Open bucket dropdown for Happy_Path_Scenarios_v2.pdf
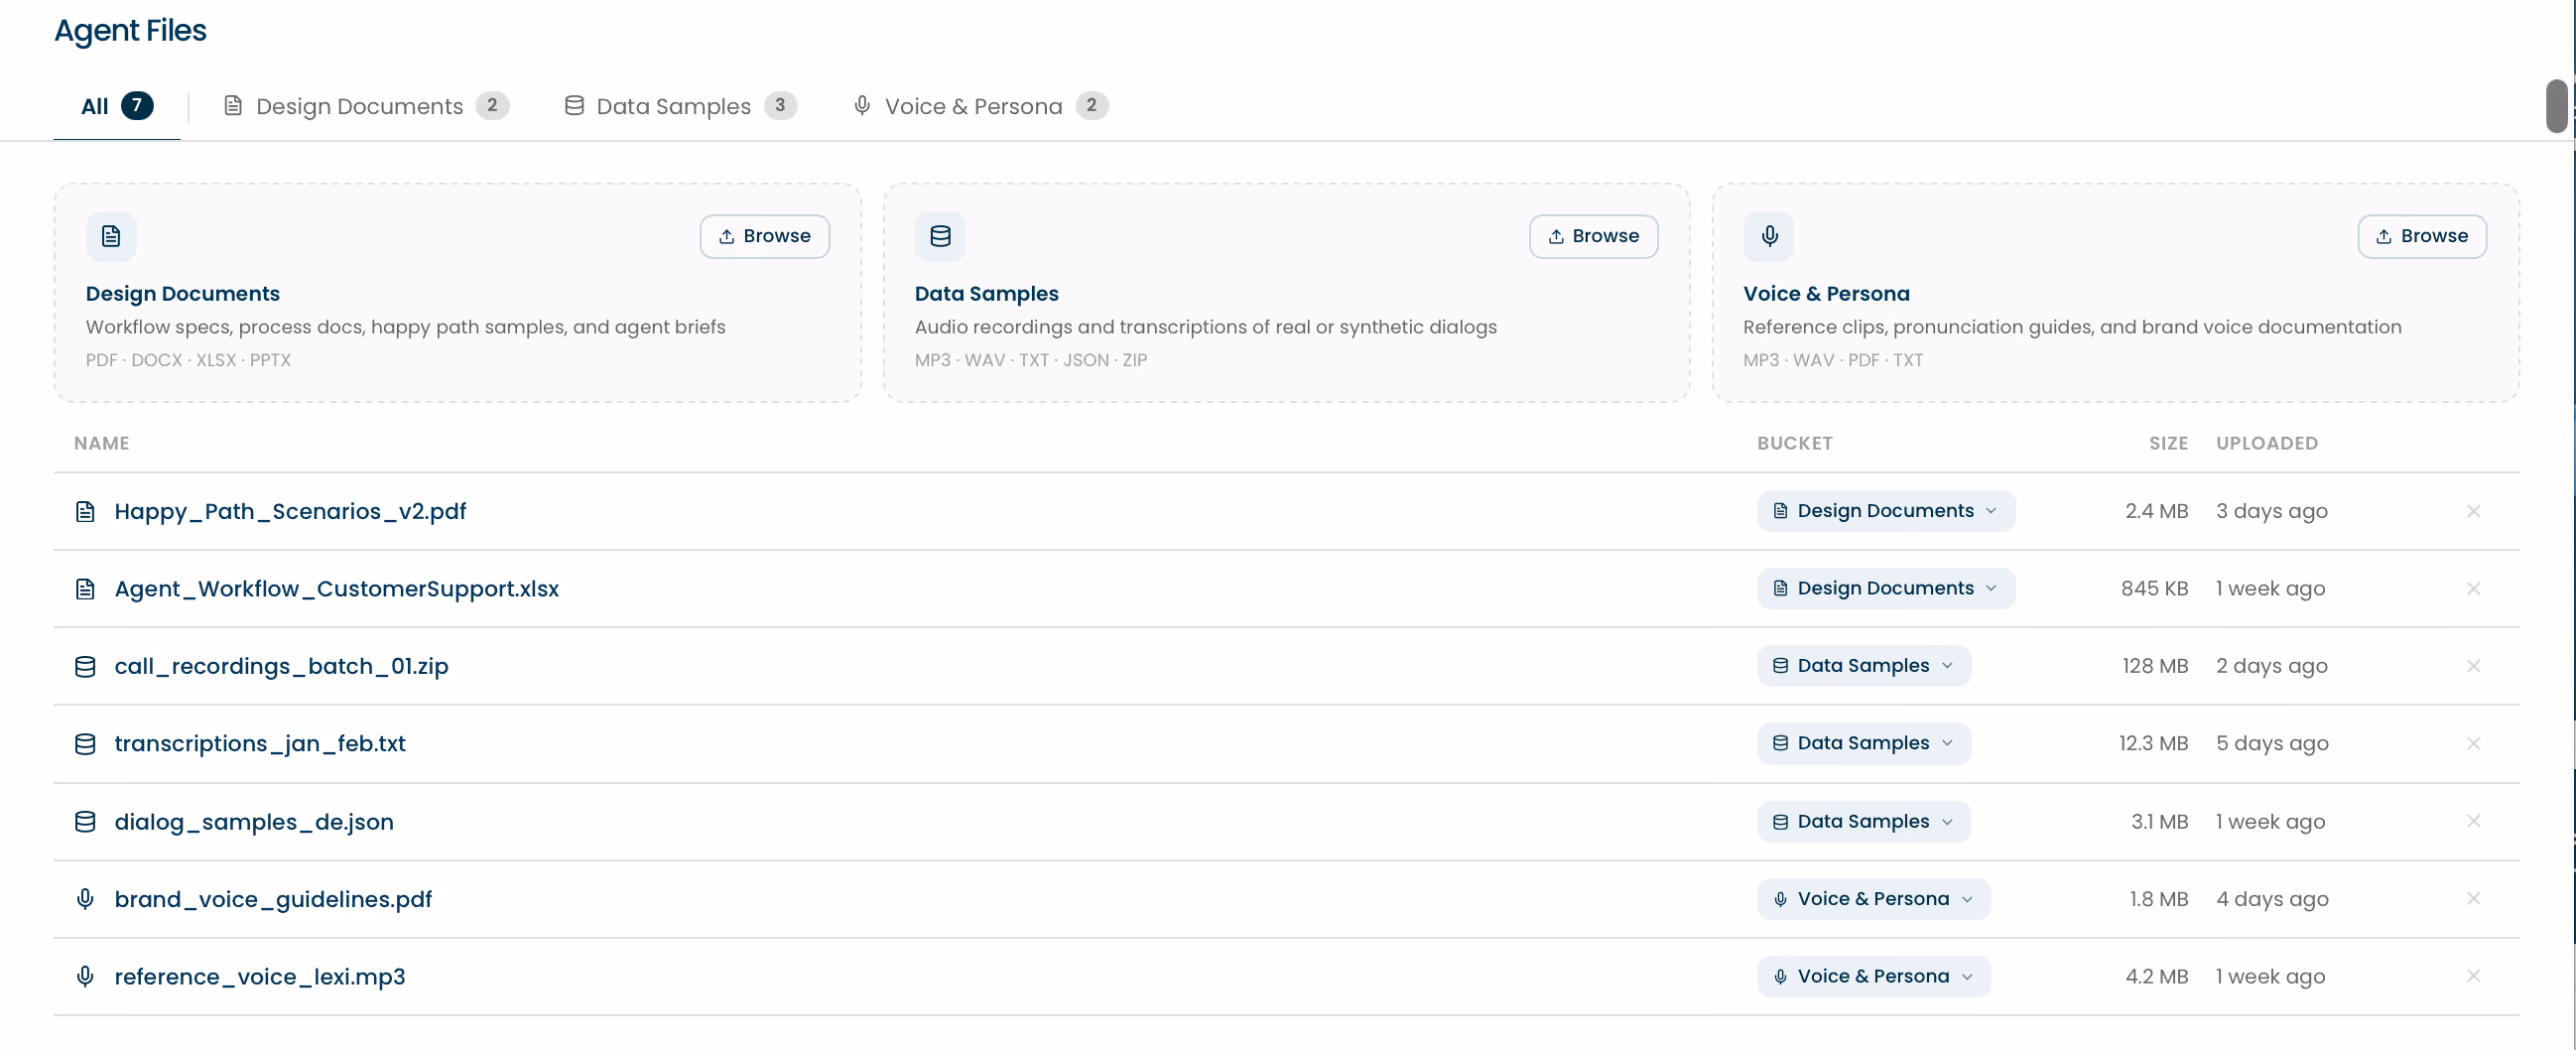This screenshot has height=1050, width=2576. point(1886,511)
